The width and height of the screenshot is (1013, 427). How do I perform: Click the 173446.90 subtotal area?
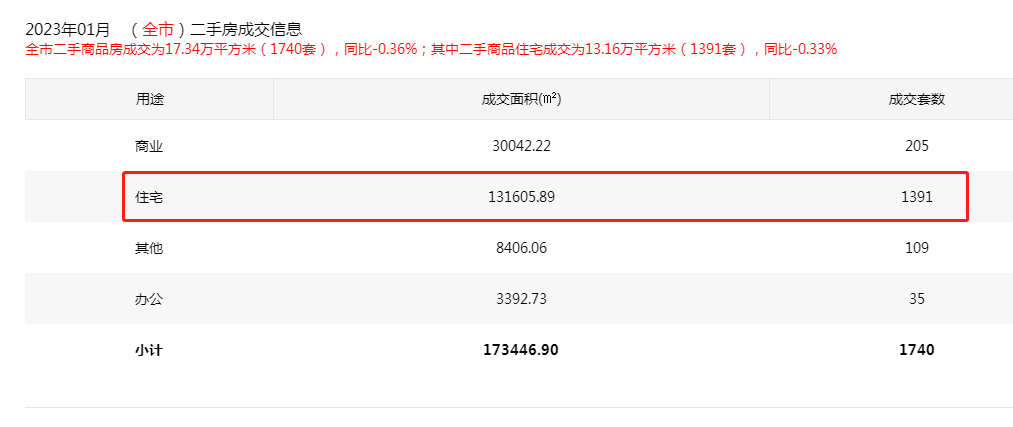(521, 350)
